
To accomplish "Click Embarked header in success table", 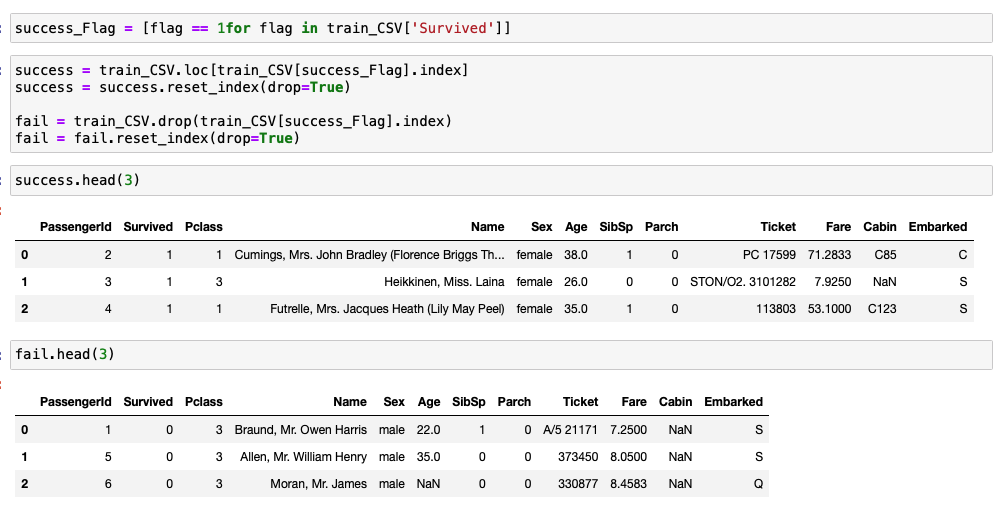I will tap(938, 227).
